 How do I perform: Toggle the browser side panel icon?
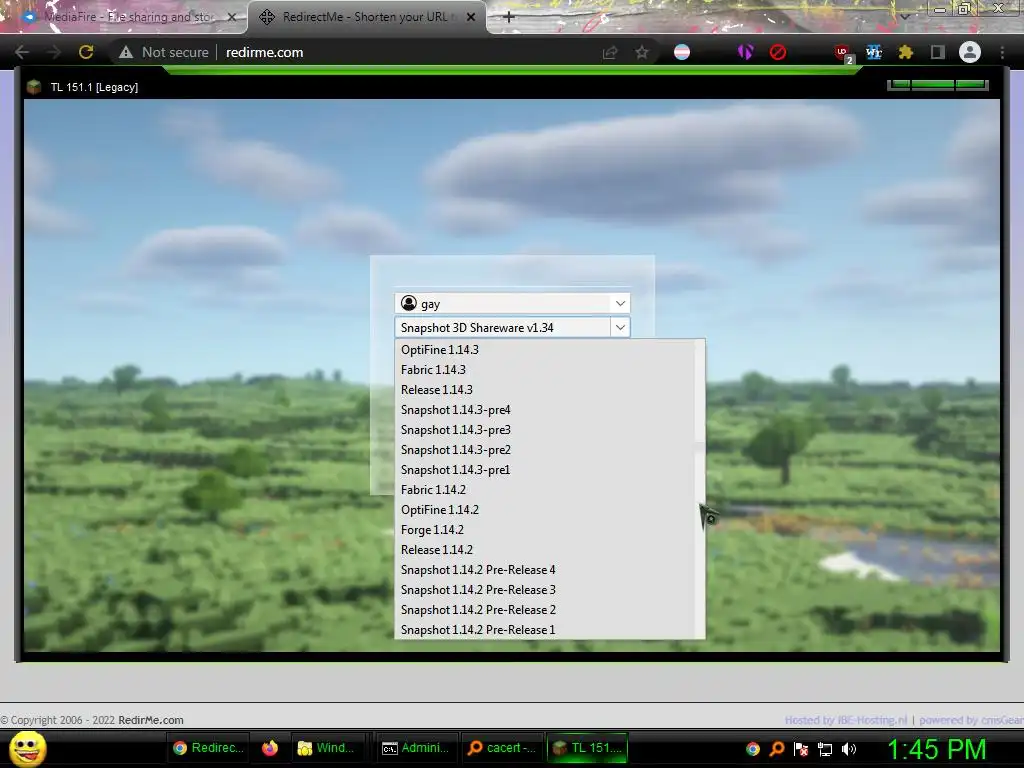(938, 52)
